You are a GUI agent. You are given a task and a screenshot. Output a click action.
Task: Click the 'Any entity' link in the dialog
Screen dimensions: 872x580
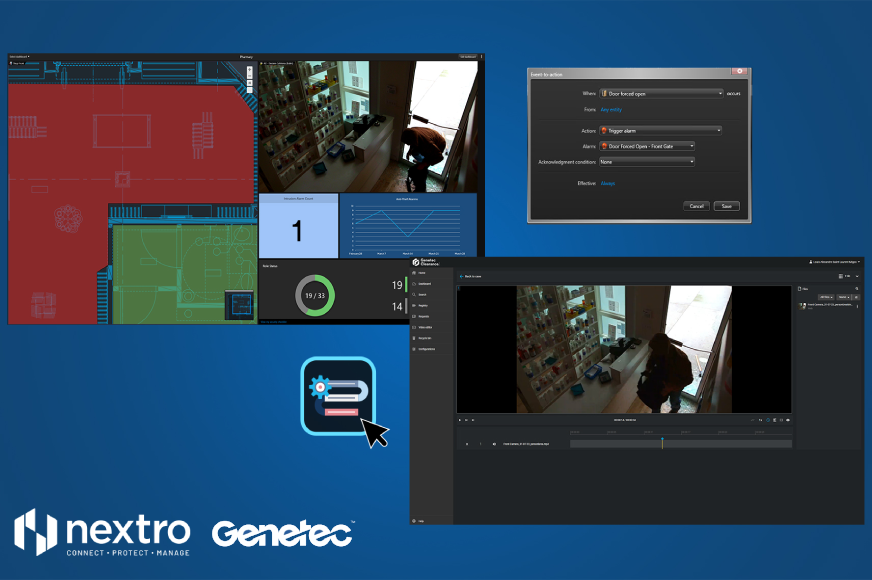611,109
